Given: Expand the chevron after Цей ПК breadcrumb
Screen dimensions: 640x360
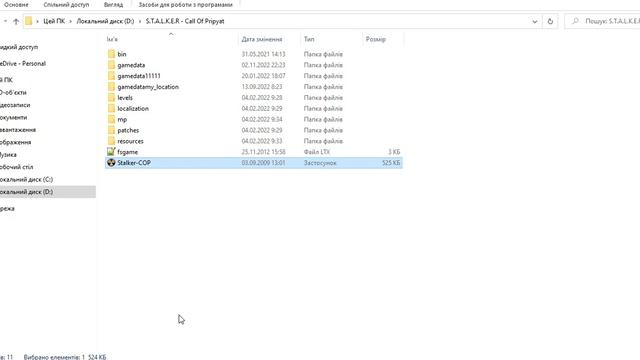Looking at the screenshot, I should (71, 21).
